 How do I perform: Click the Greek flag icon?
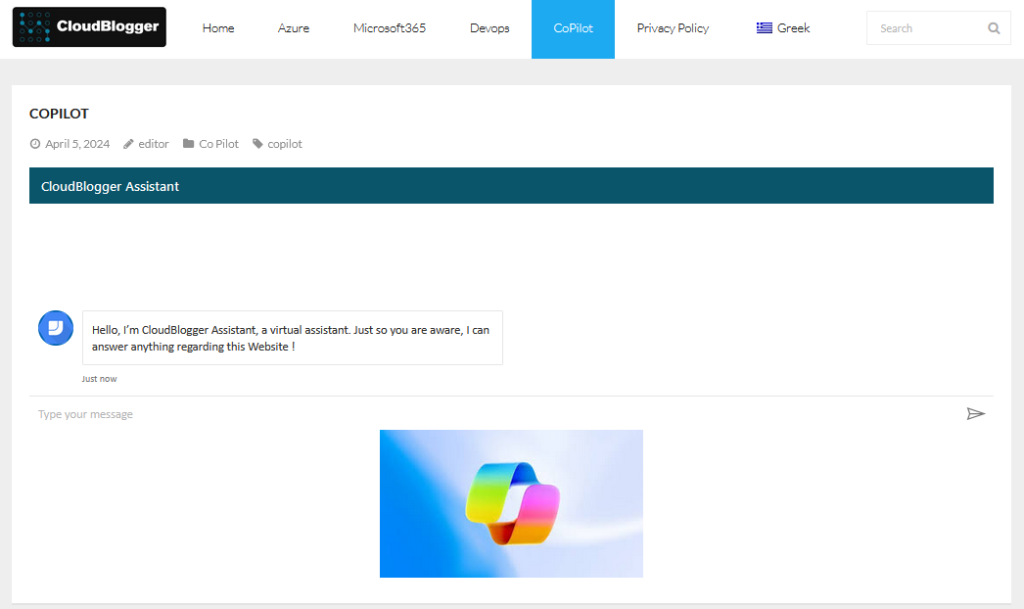pos(764,28)
